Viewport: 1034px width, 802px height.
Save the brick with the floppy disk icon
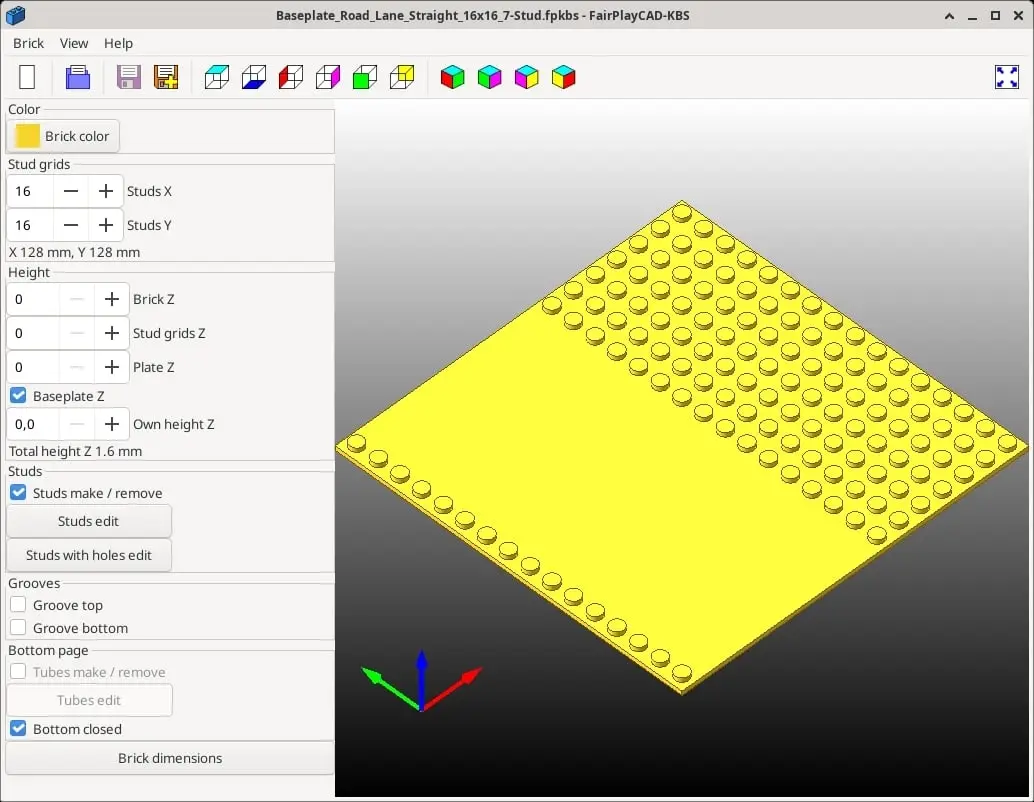click(x=129, y=77)
